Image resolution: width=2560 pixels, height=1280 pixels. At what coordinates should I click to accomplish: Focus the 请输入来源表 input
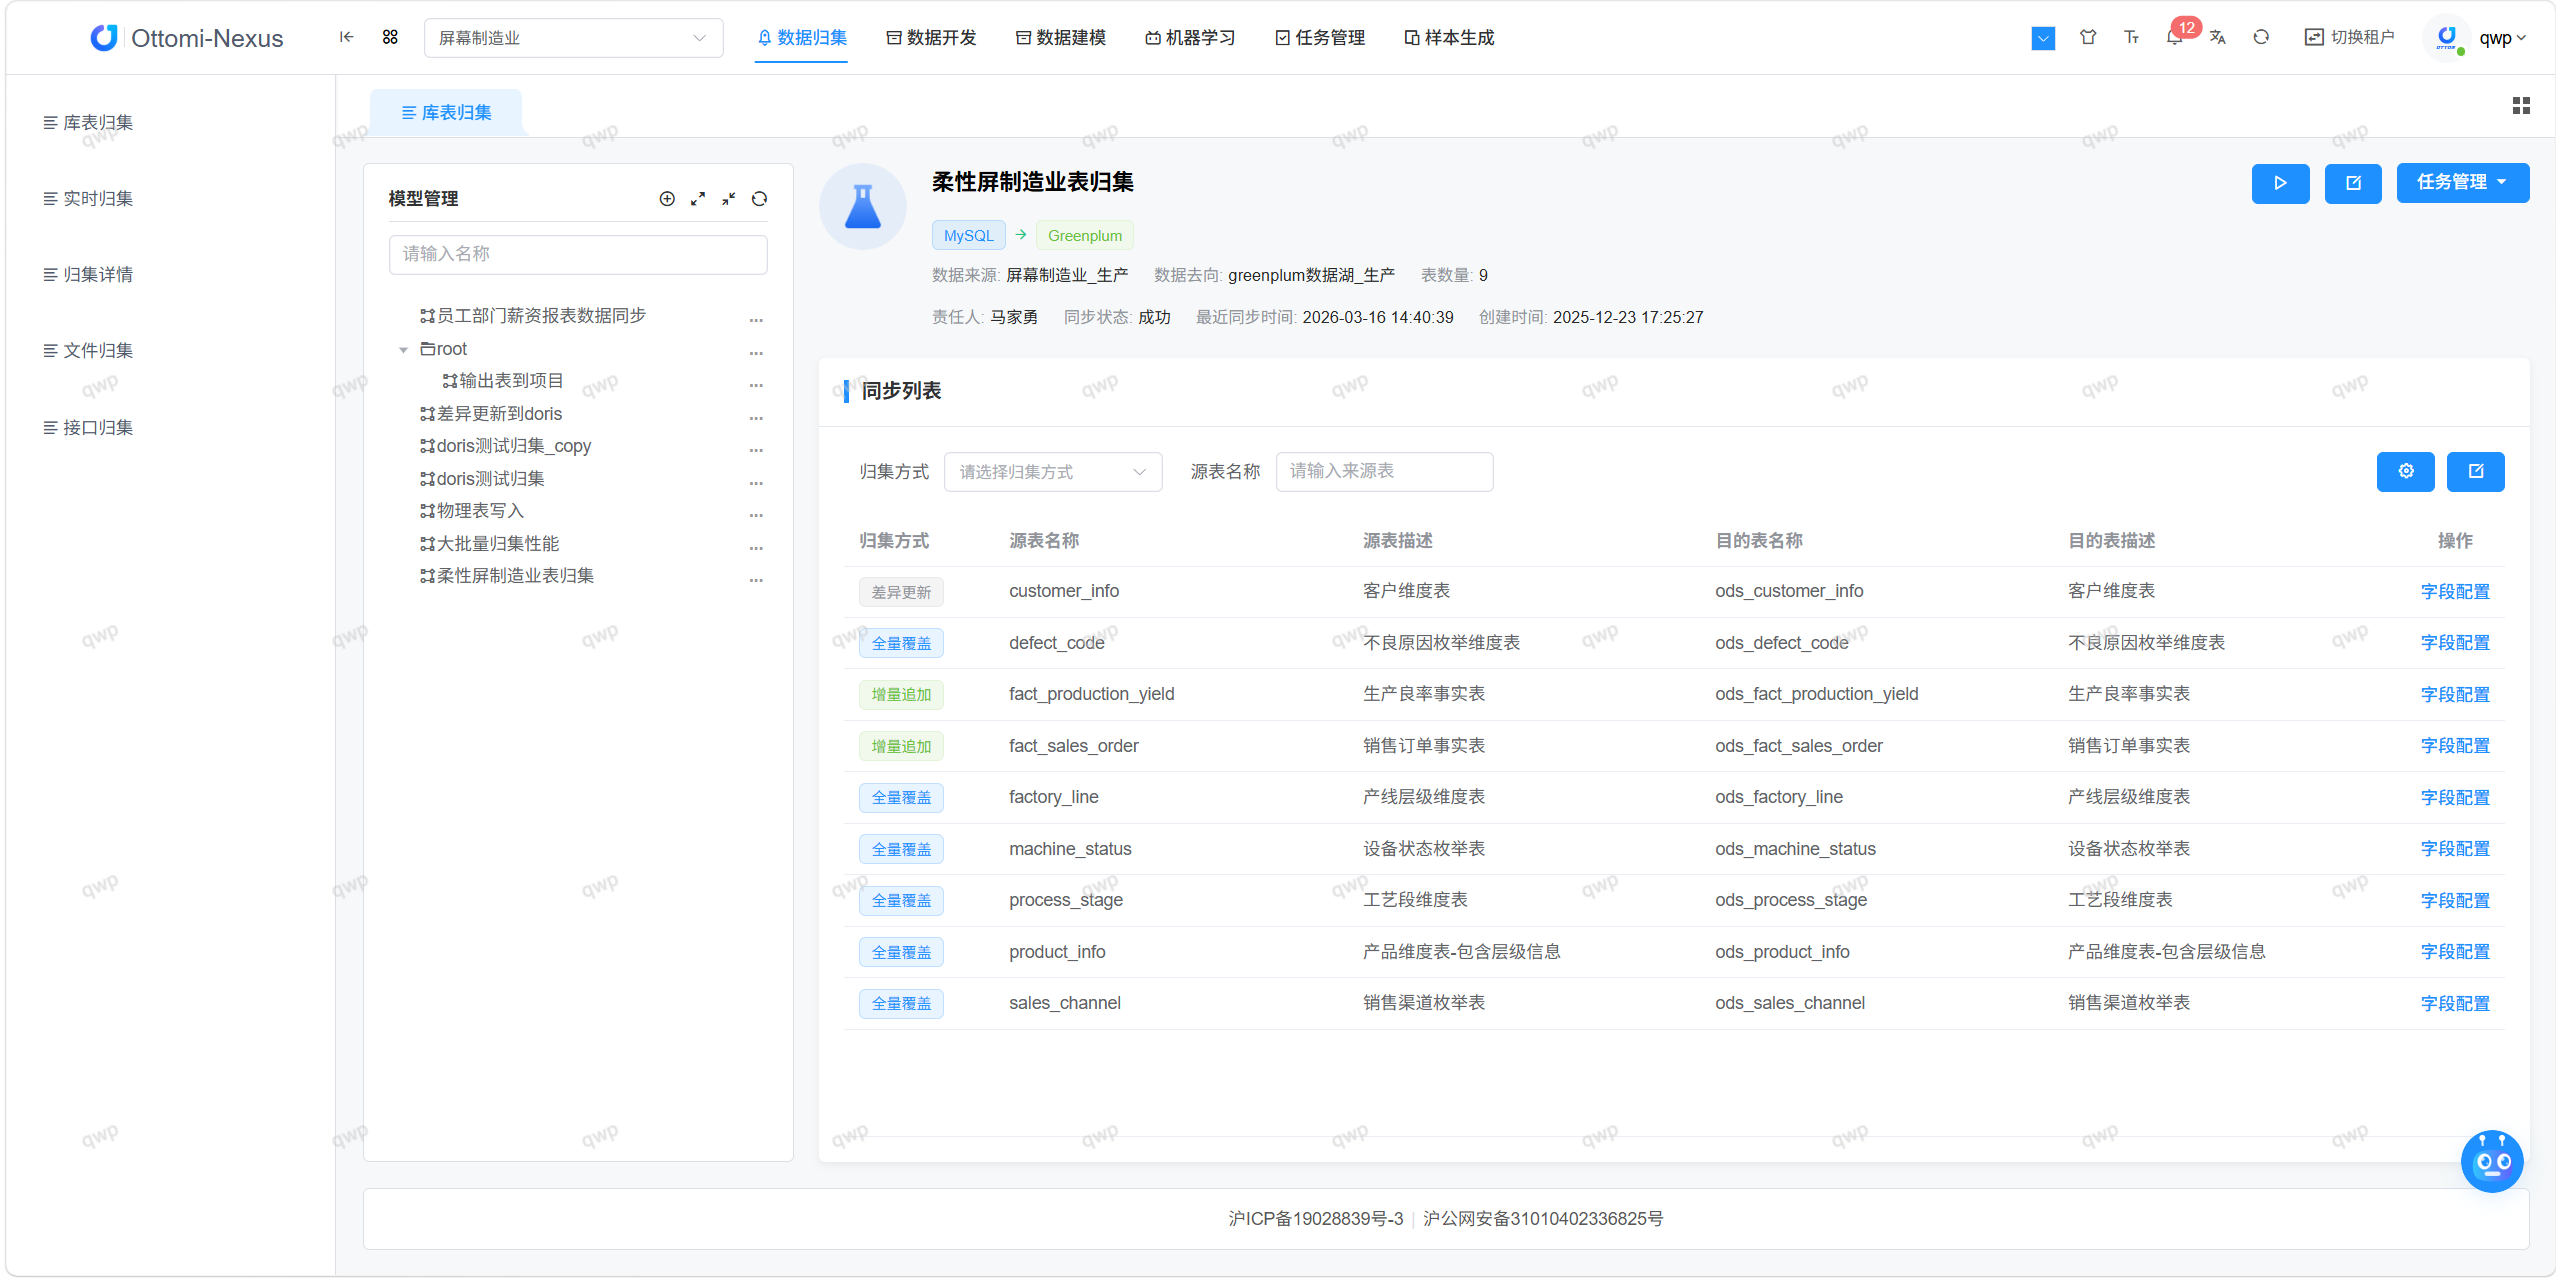[1384, 472]
